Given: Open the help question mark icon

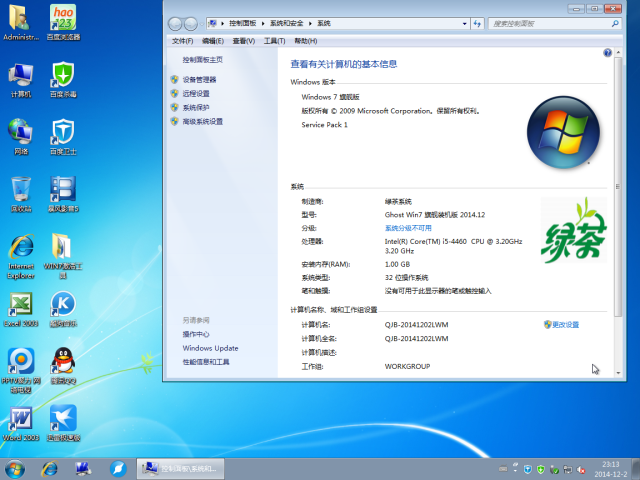Looking at the screenshot, I should pyautogui.click(x=607, y=53).
